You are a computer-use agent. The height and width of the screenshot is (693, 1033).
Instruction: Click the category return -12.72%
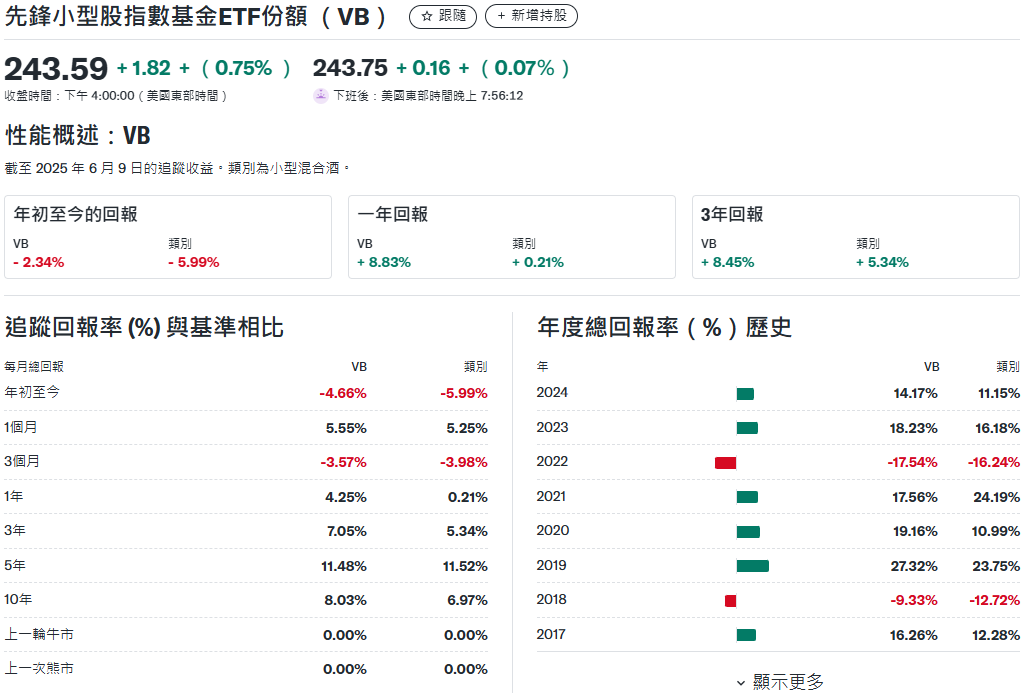(x=994, y=601)
